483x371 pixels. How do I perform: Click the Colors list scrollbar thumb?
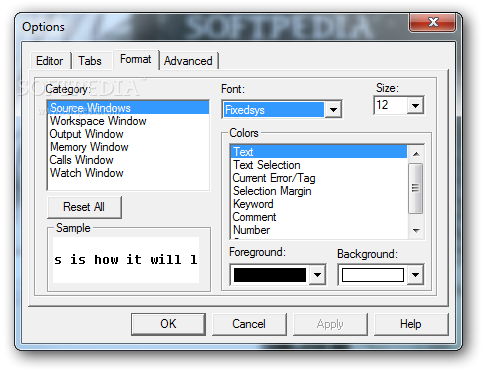[x=416, y=188]
